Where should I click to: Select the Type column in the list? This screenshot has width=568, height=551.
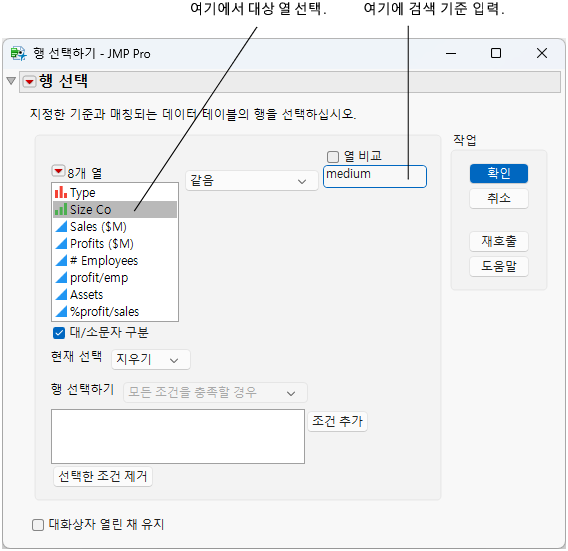coord(115,192)
